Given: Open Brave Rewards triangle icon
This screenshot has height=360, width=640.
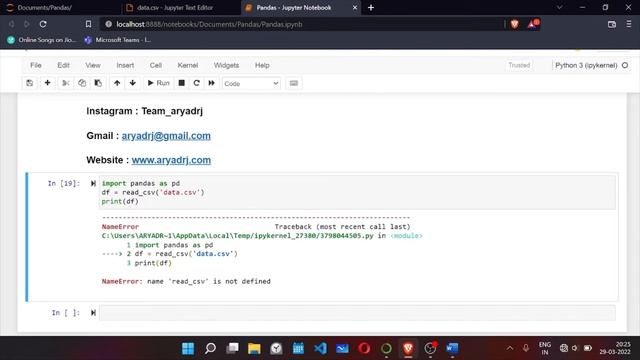Looking at the screenshot, I should click(533, 24).
